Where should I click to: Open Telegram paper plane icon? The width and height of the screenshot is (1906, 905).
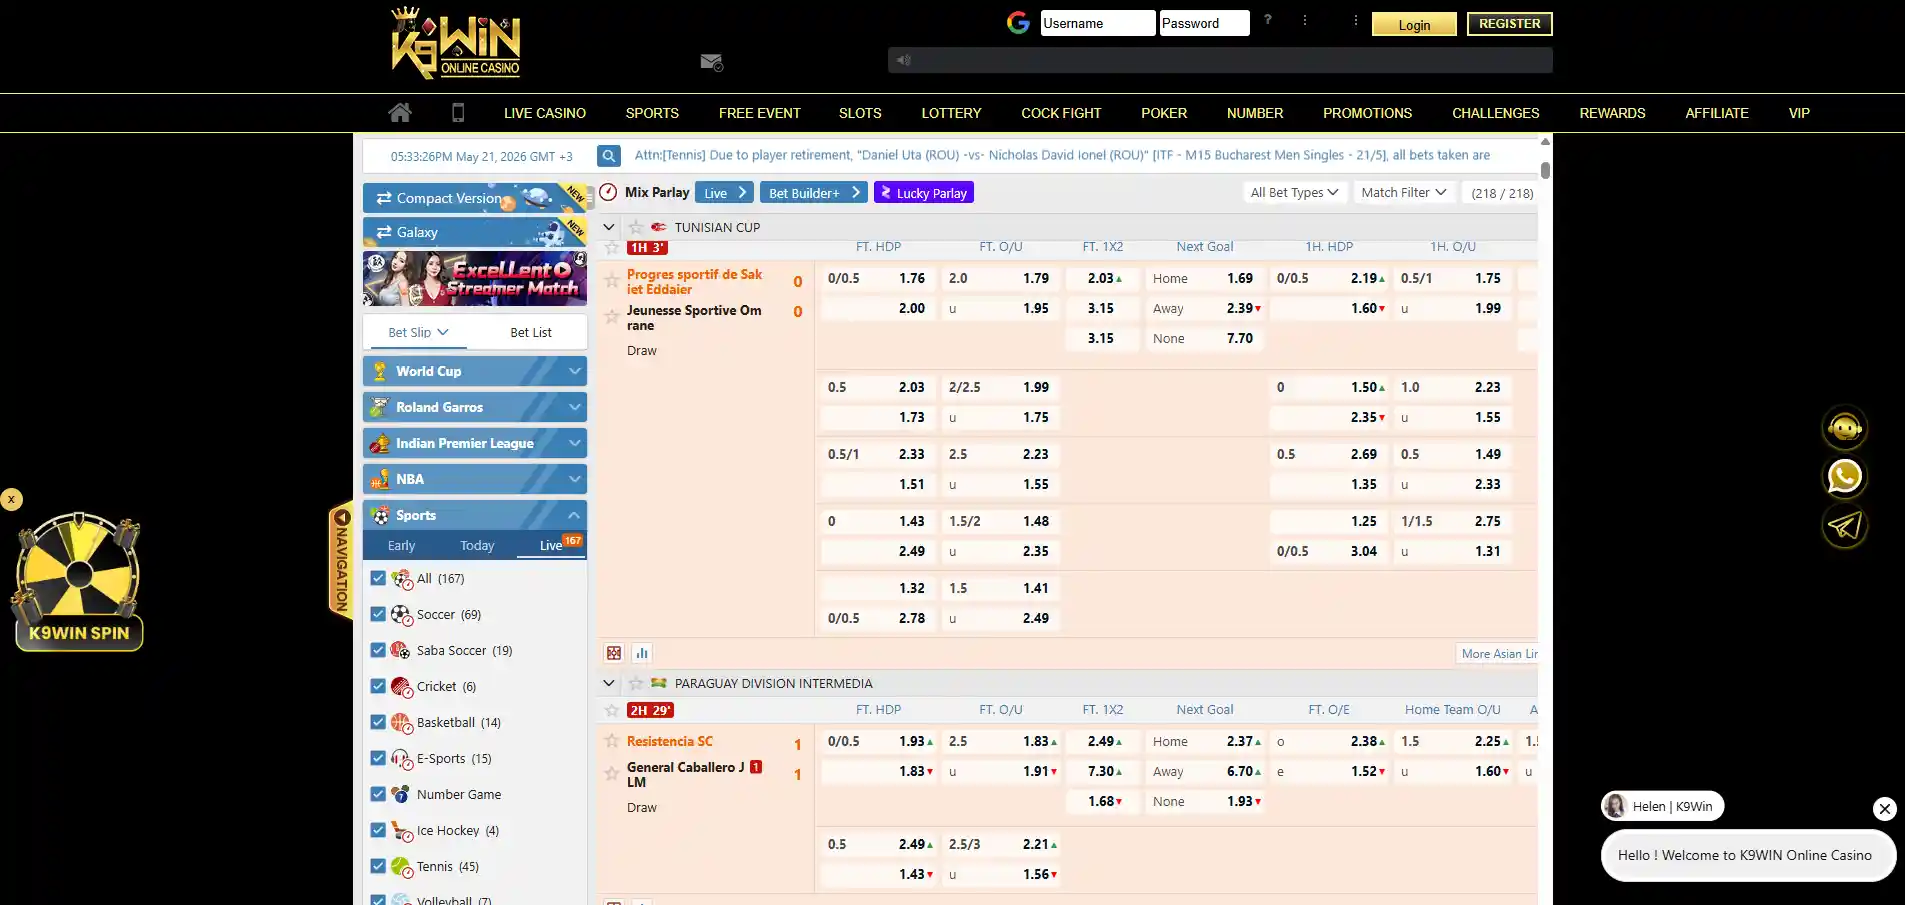(1844, 526)
